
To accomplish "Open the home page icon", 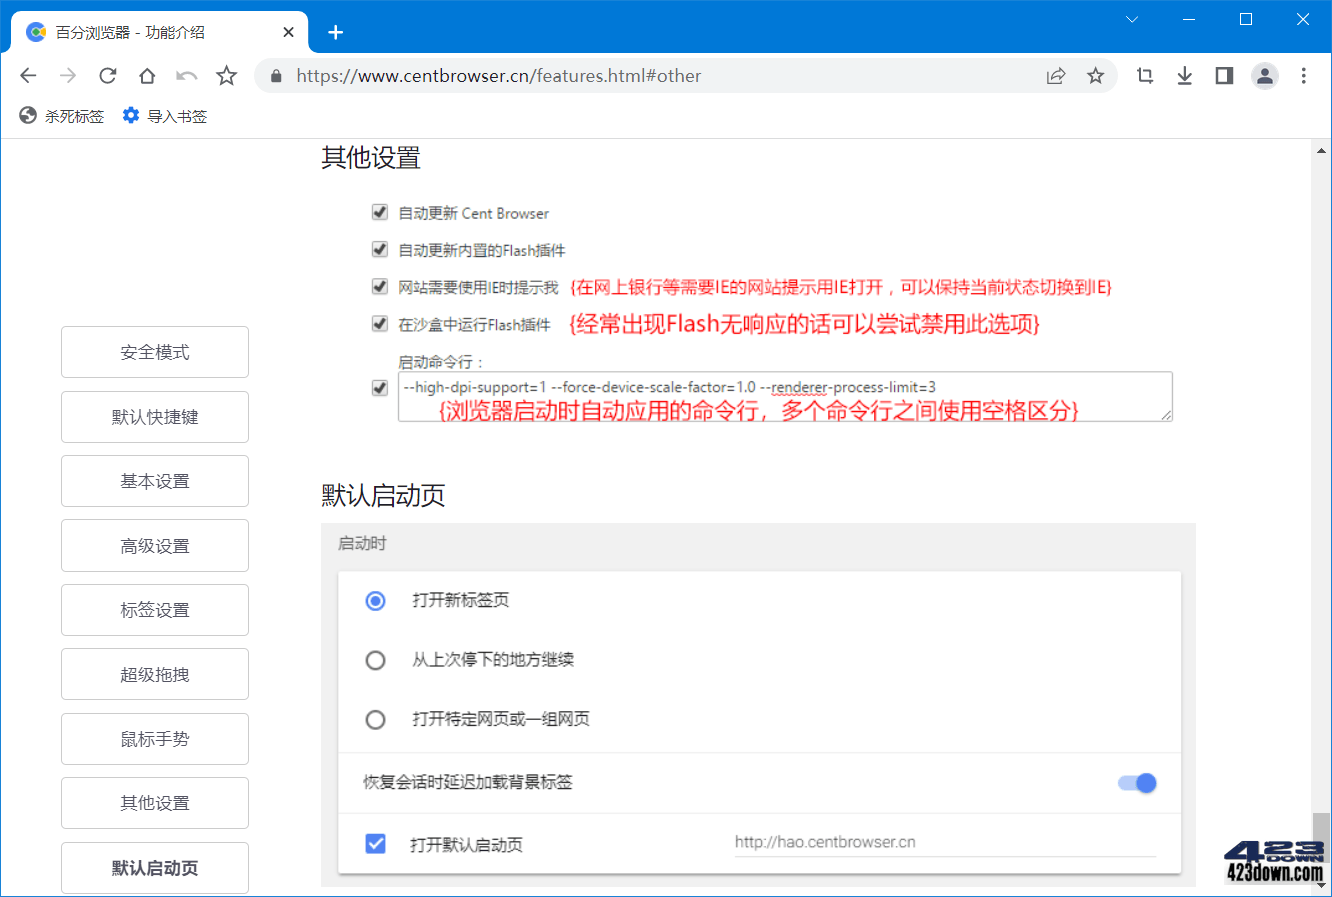I will pyautogui.click(x=146, y=75).
